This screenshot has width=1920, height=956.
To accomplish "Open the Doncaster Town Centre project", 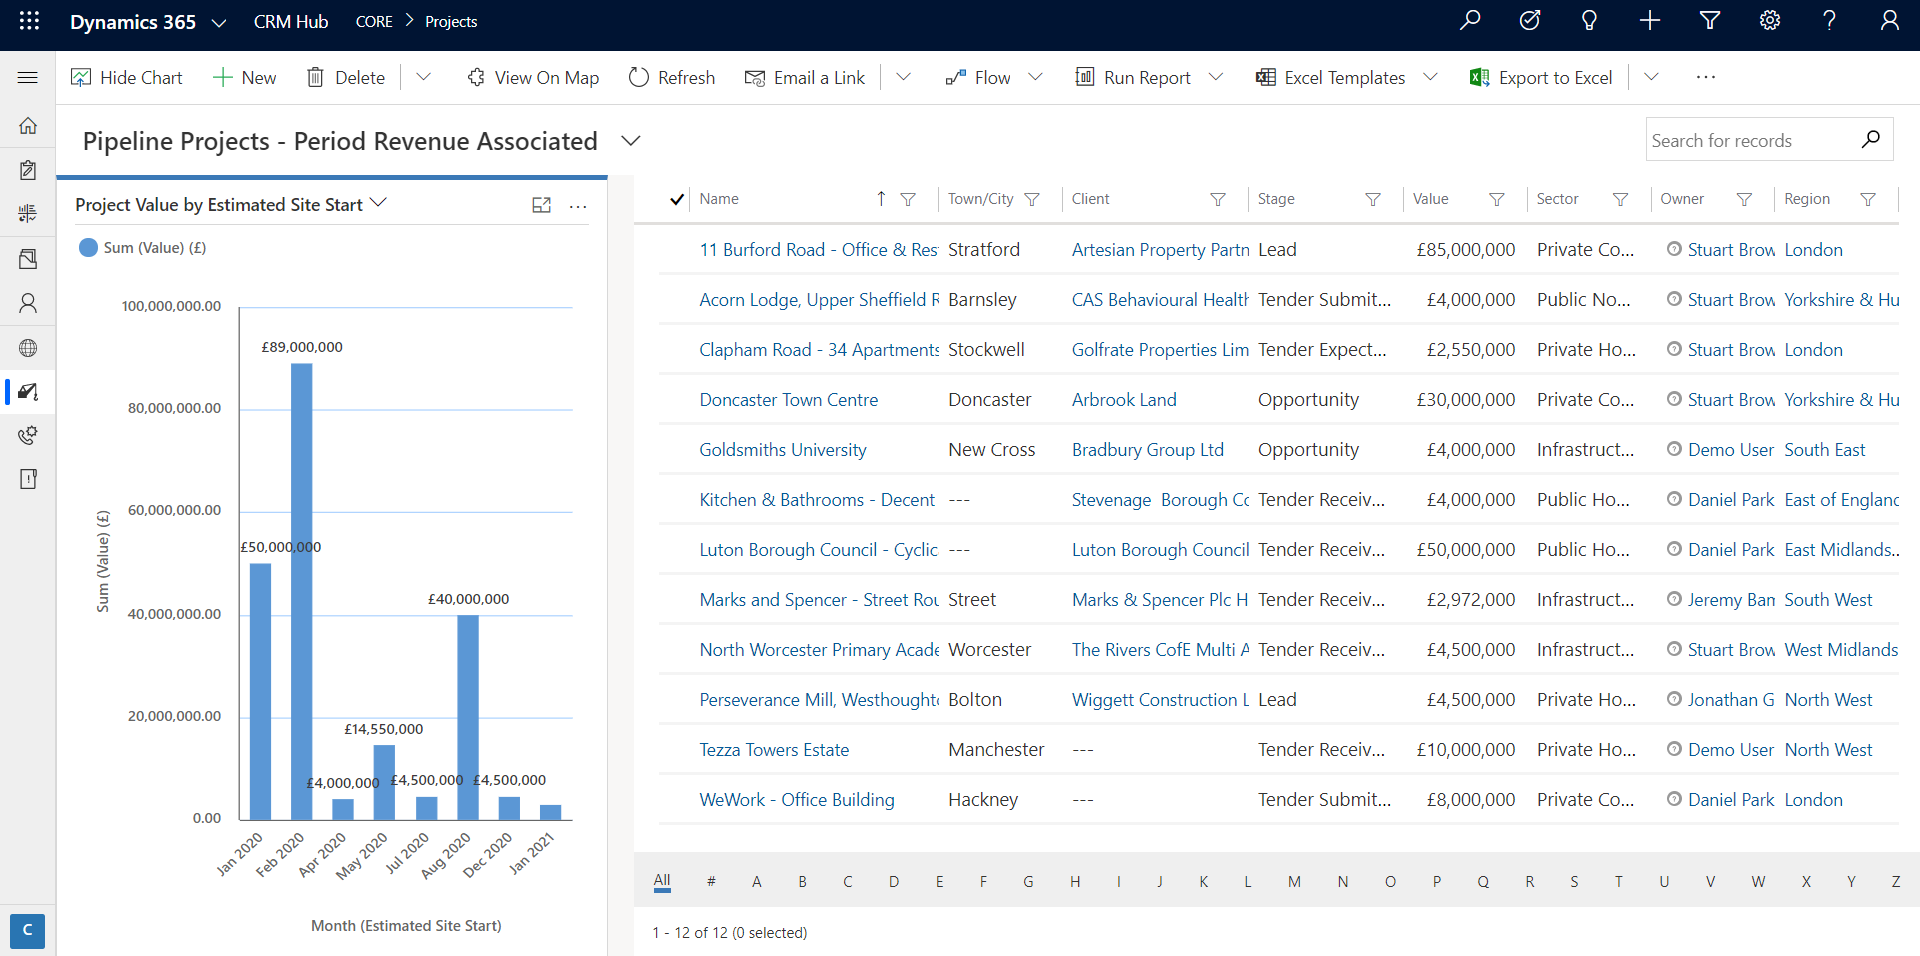I will (x=788, y=400).
